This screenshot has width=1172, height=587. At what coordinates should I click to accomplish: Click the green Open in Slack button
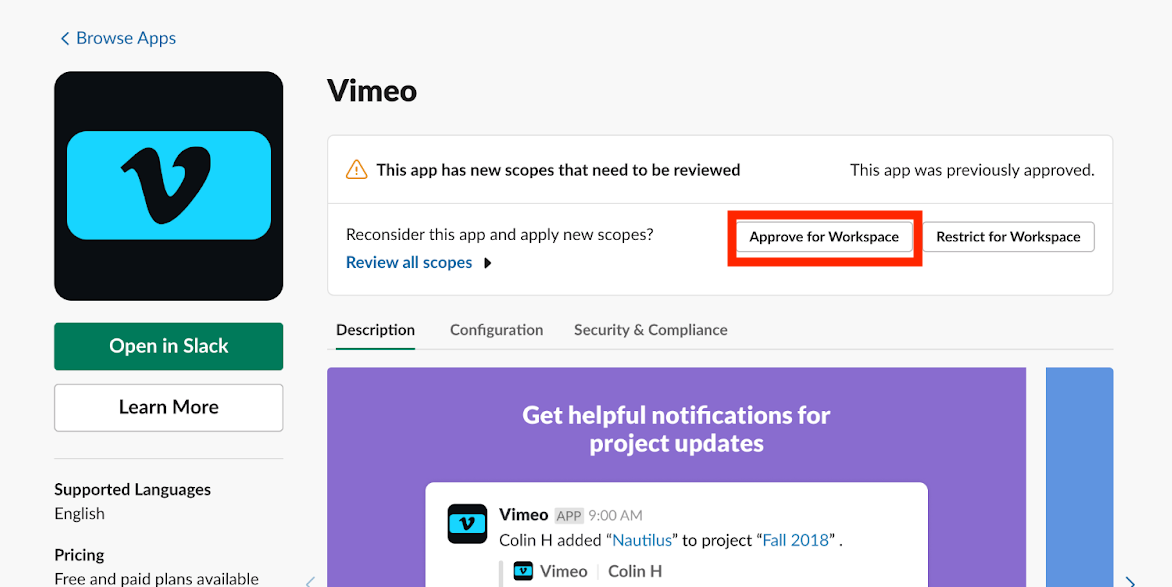(x=168, y=346)
